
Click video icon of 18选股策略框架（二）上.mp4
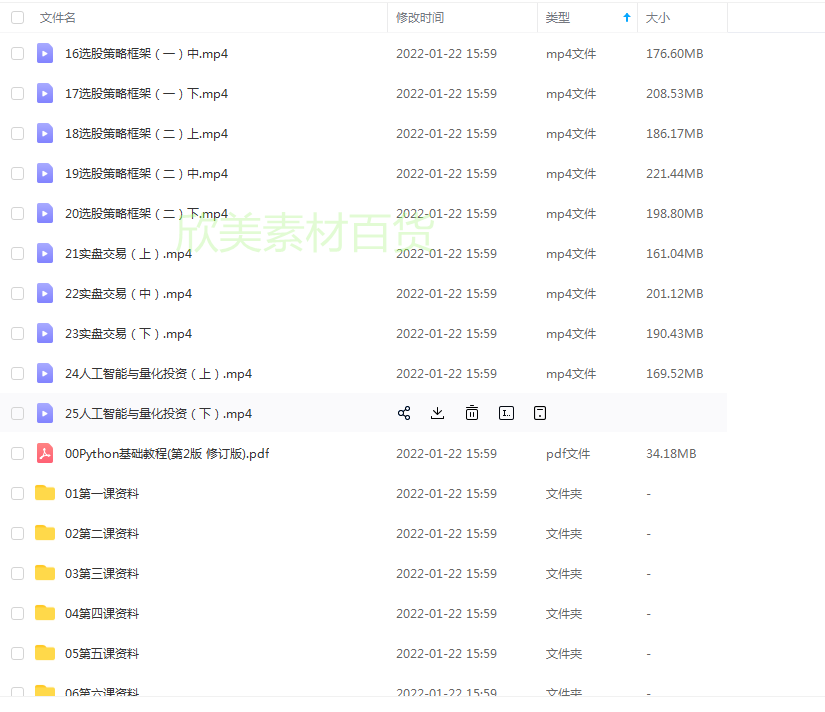[45, 133]
